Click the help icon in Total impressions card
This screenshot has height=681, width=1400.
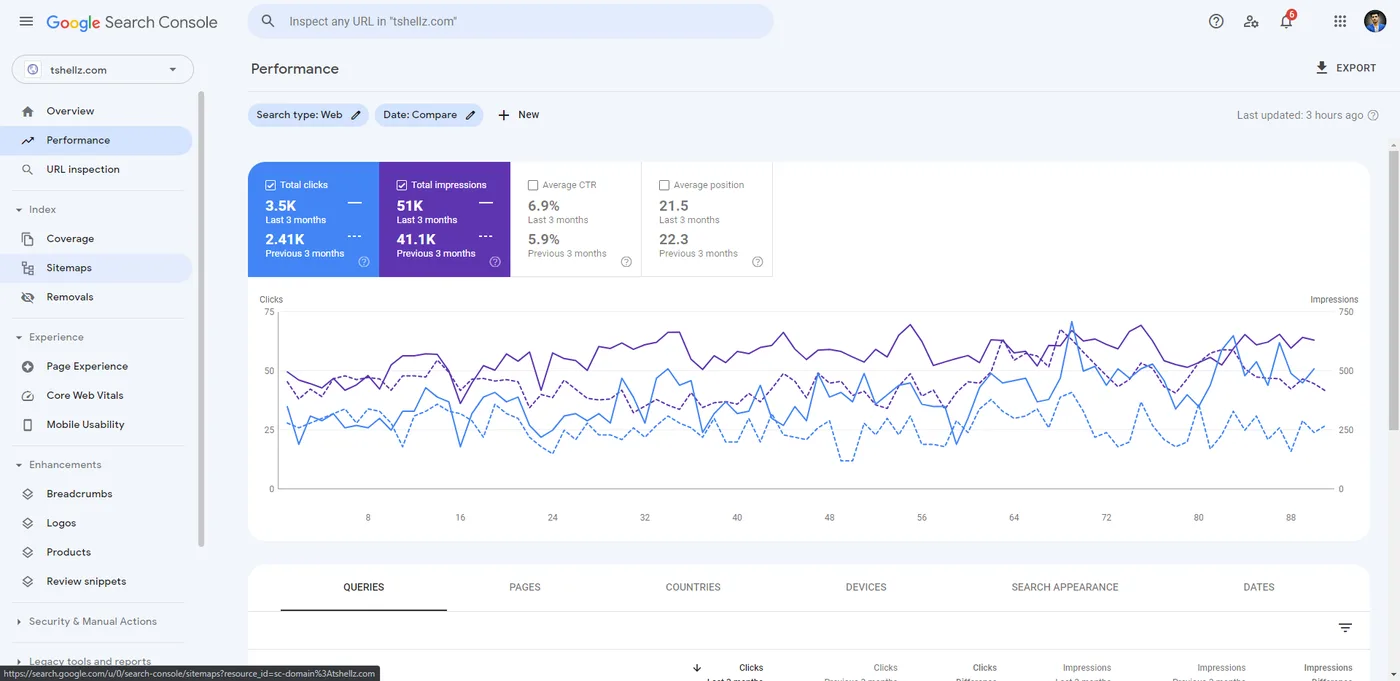pyautogui.click(x=495, y=262)
